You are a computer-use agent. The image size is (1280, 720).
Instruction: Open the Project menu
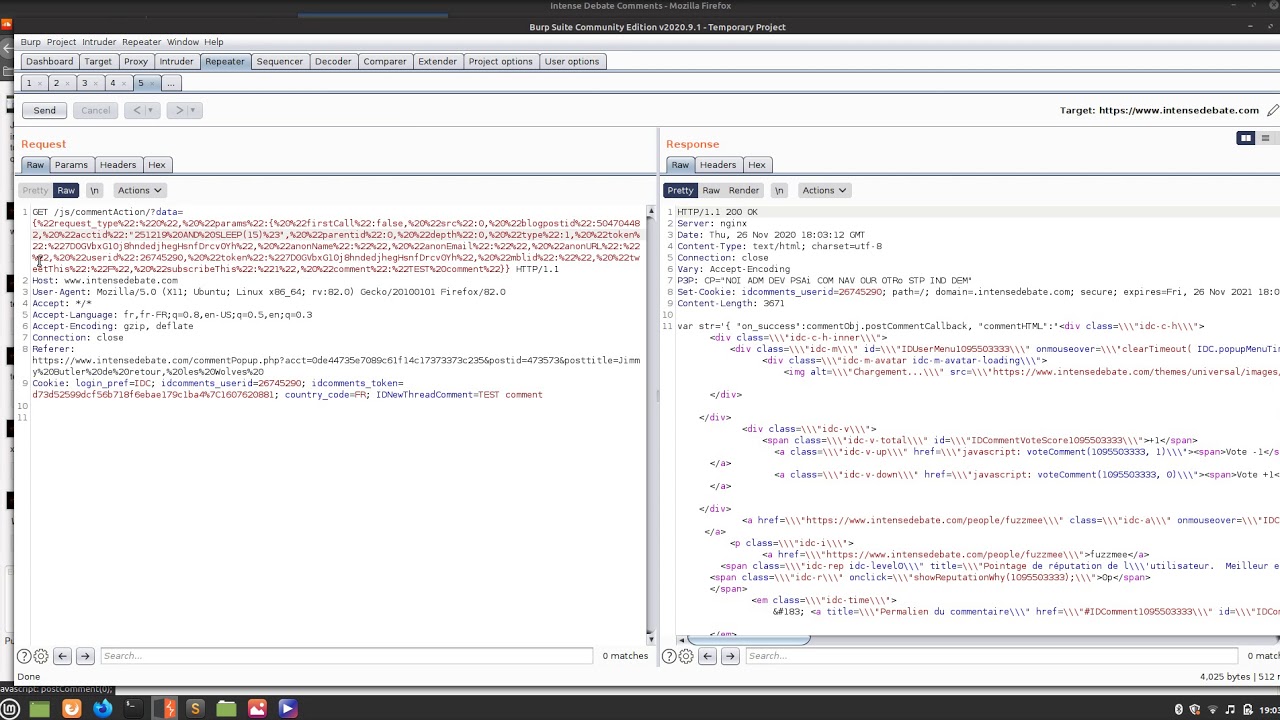pos(61,42)
